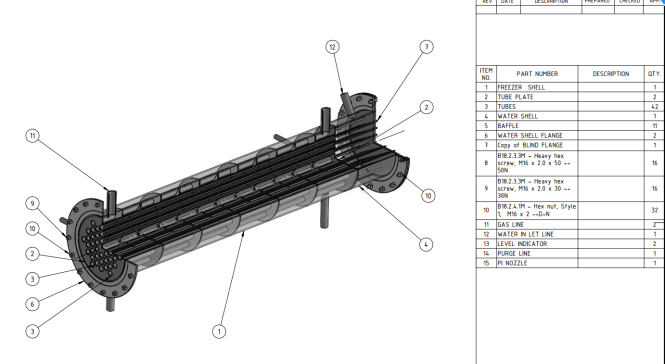The height and width of the screenshot is (364, 665).
Task: Click balloon callout number 9
Action: (33, 203)
